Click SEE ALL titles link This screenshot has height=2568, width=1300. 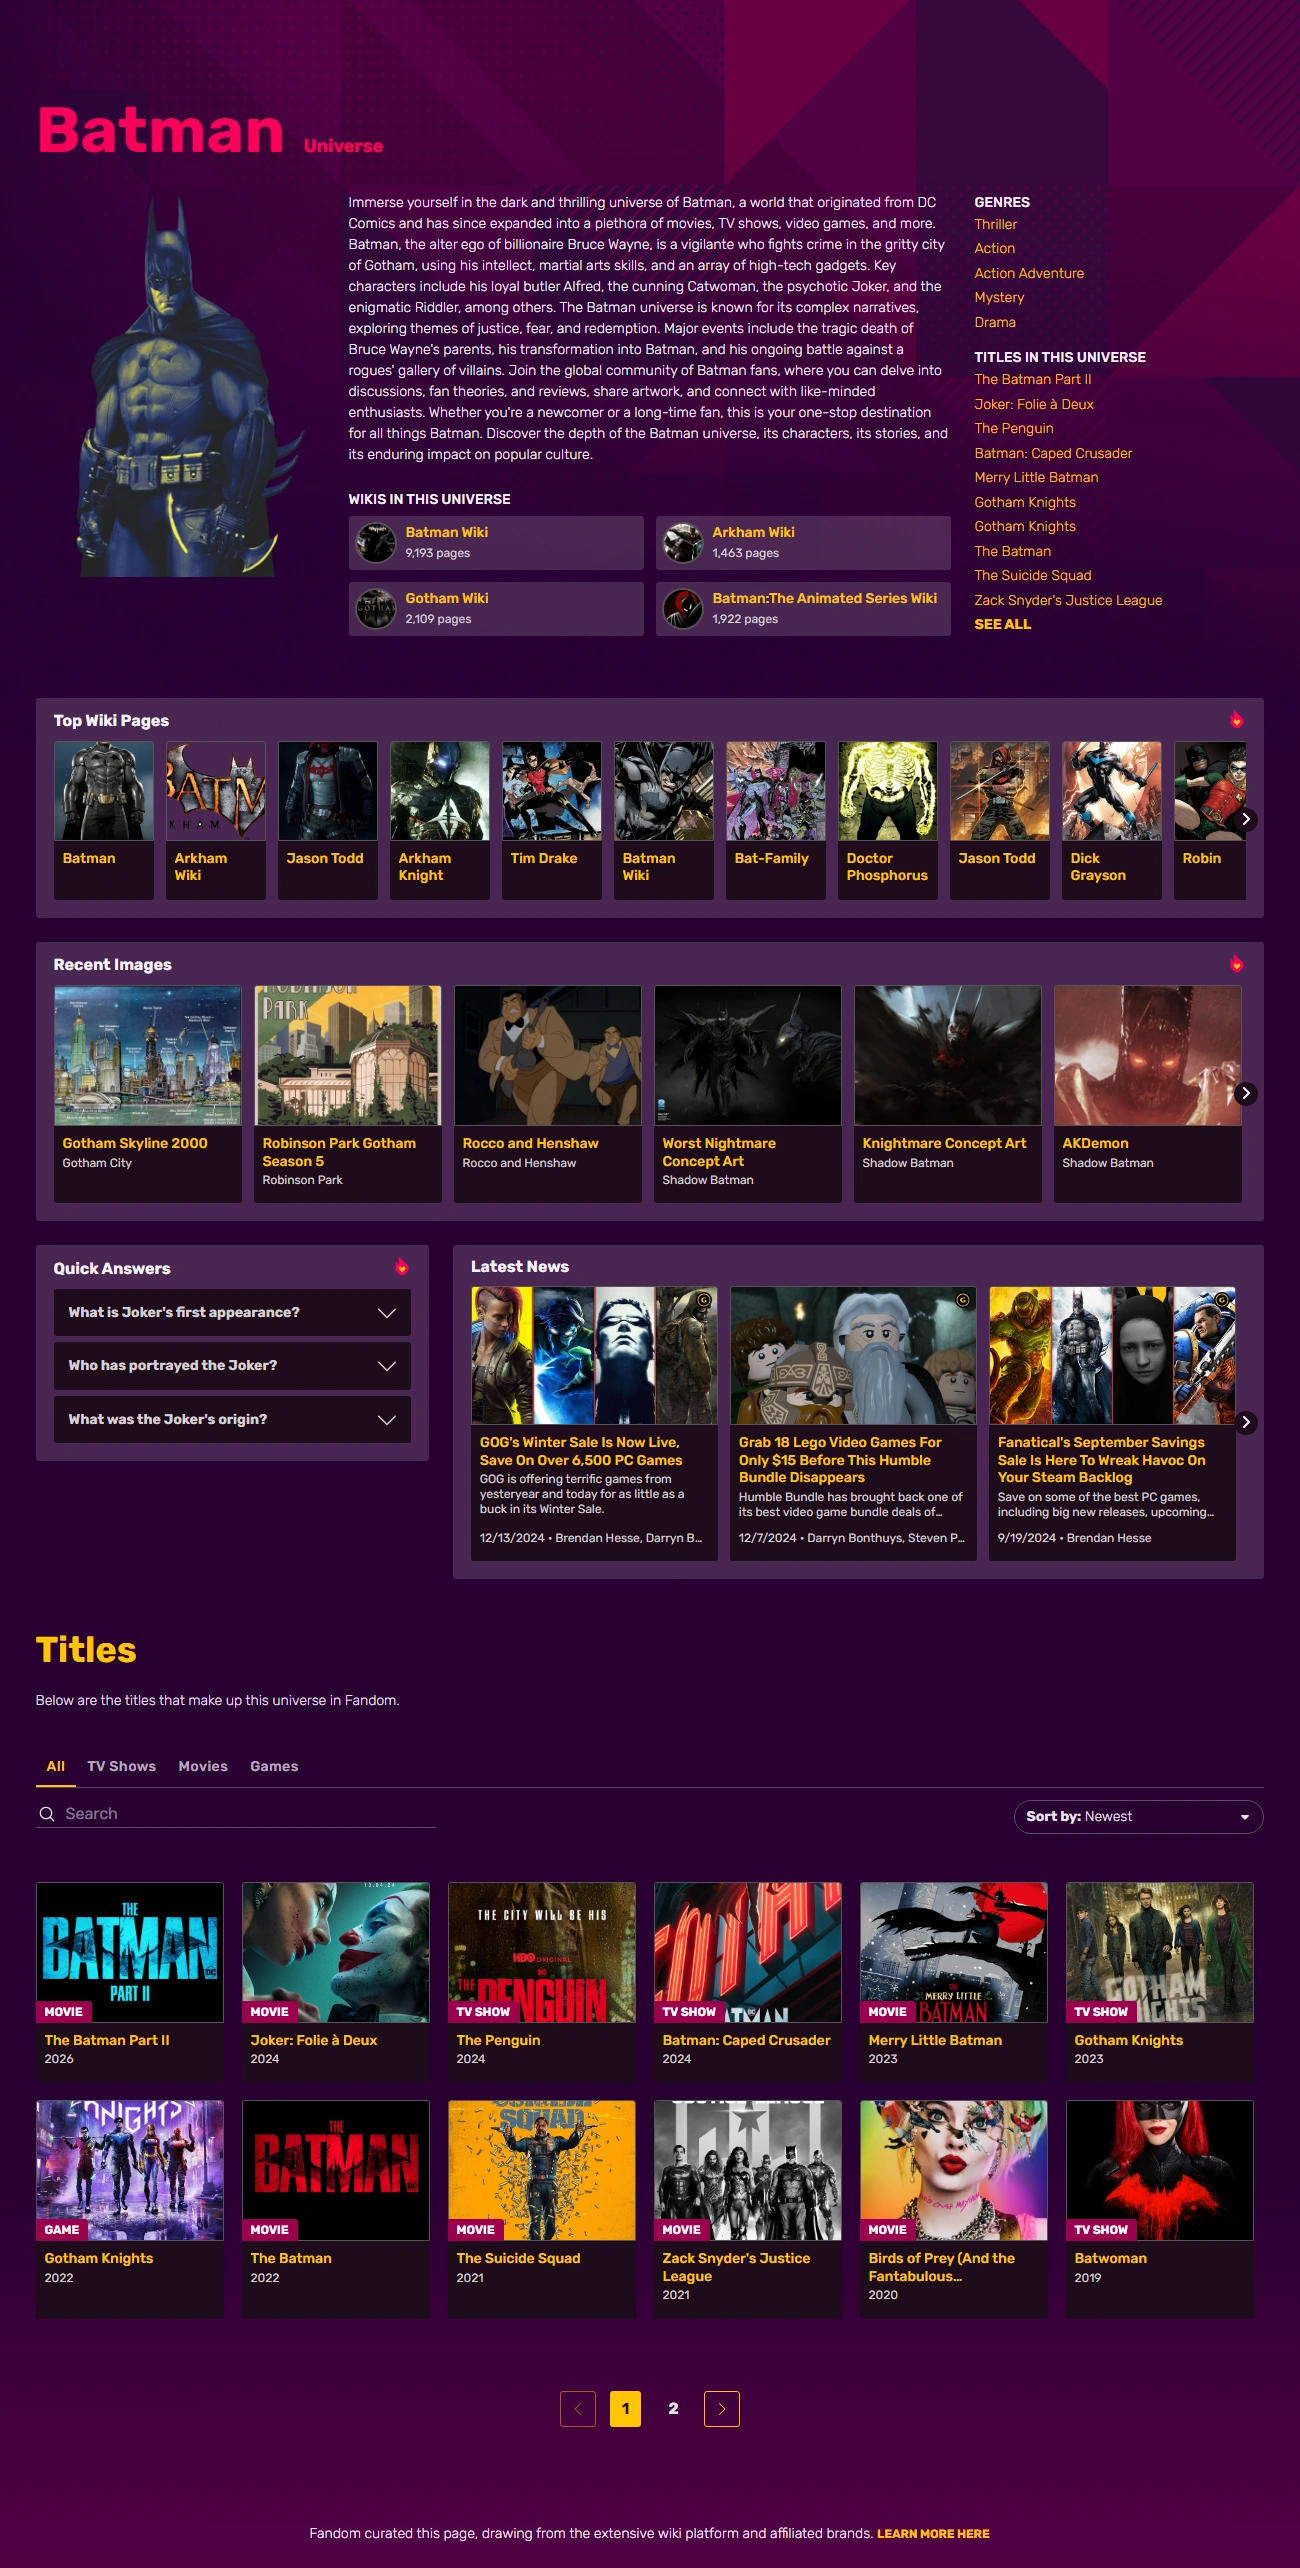[1003, 624]
